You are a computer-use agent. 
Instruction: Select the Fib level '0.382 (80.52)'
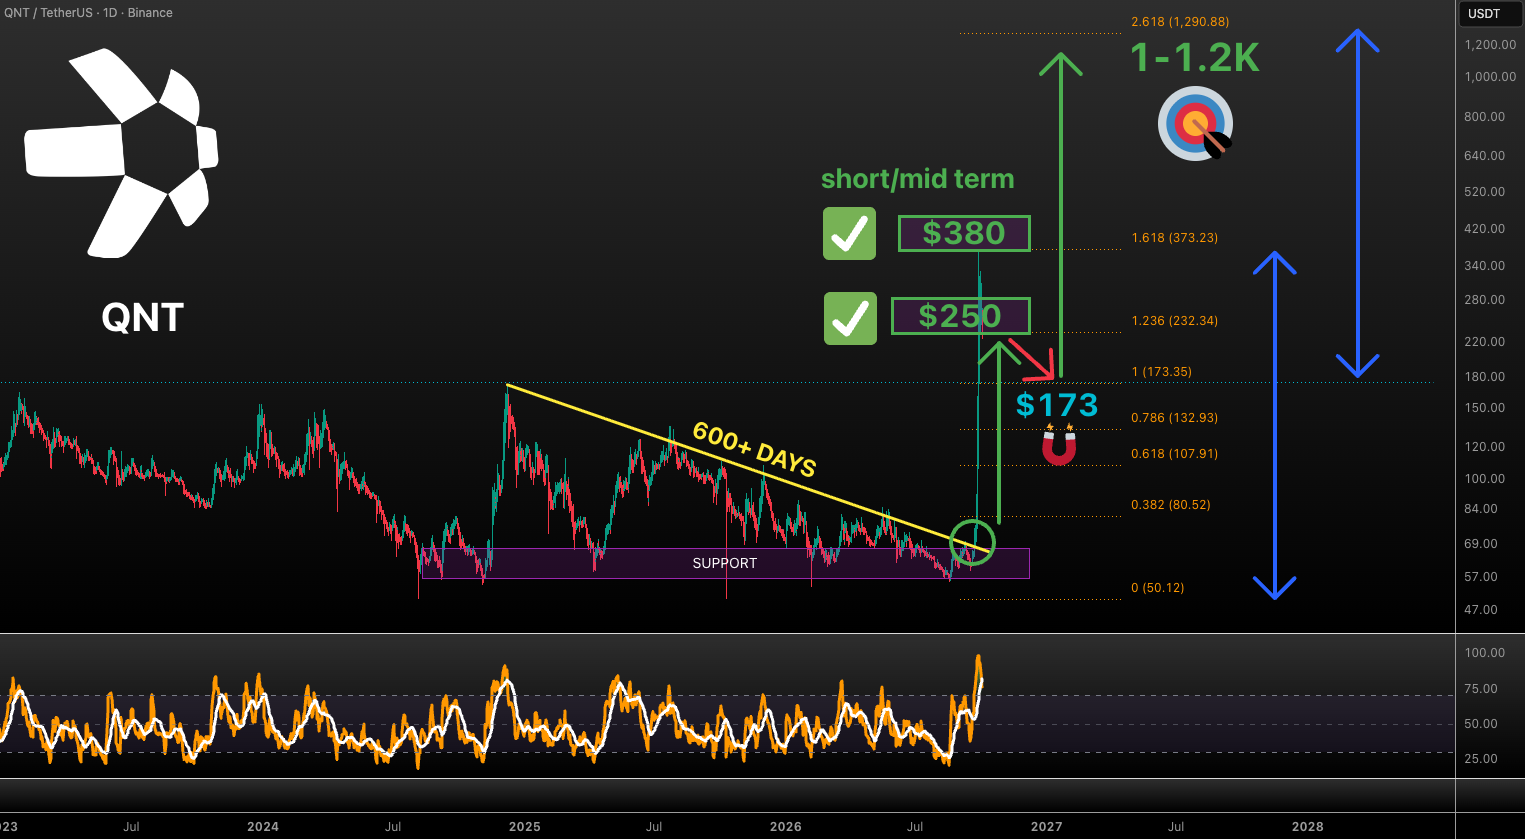click(x=1171, y=505)
